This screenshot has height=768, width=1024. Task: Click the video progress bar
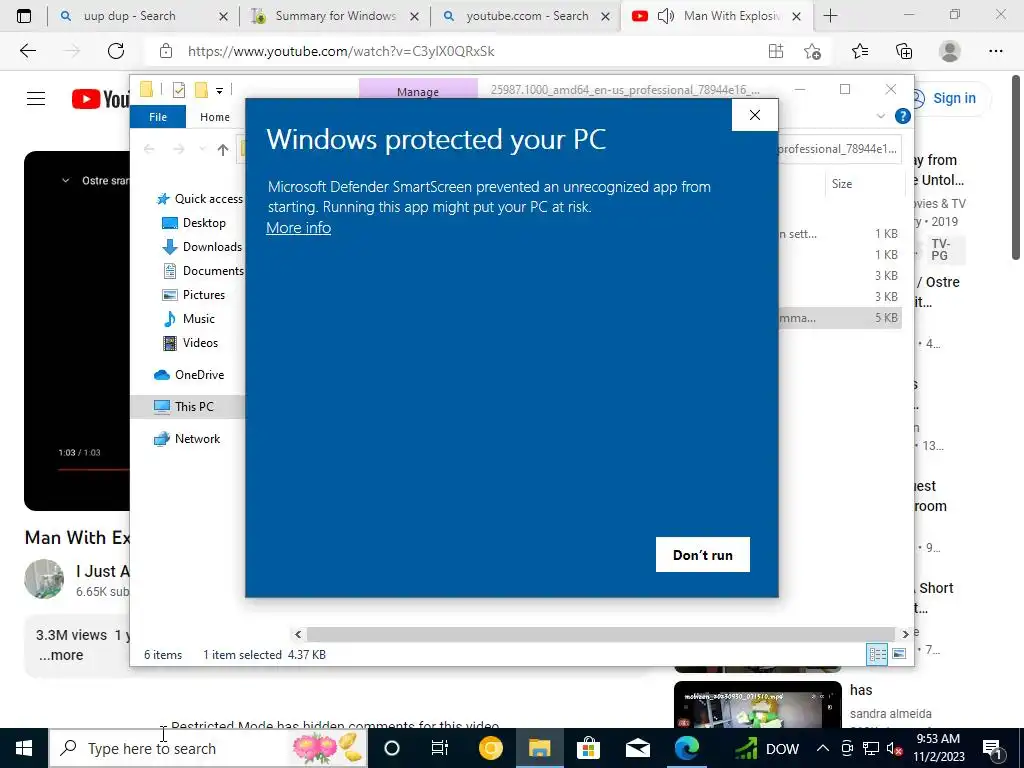[93, 470]
